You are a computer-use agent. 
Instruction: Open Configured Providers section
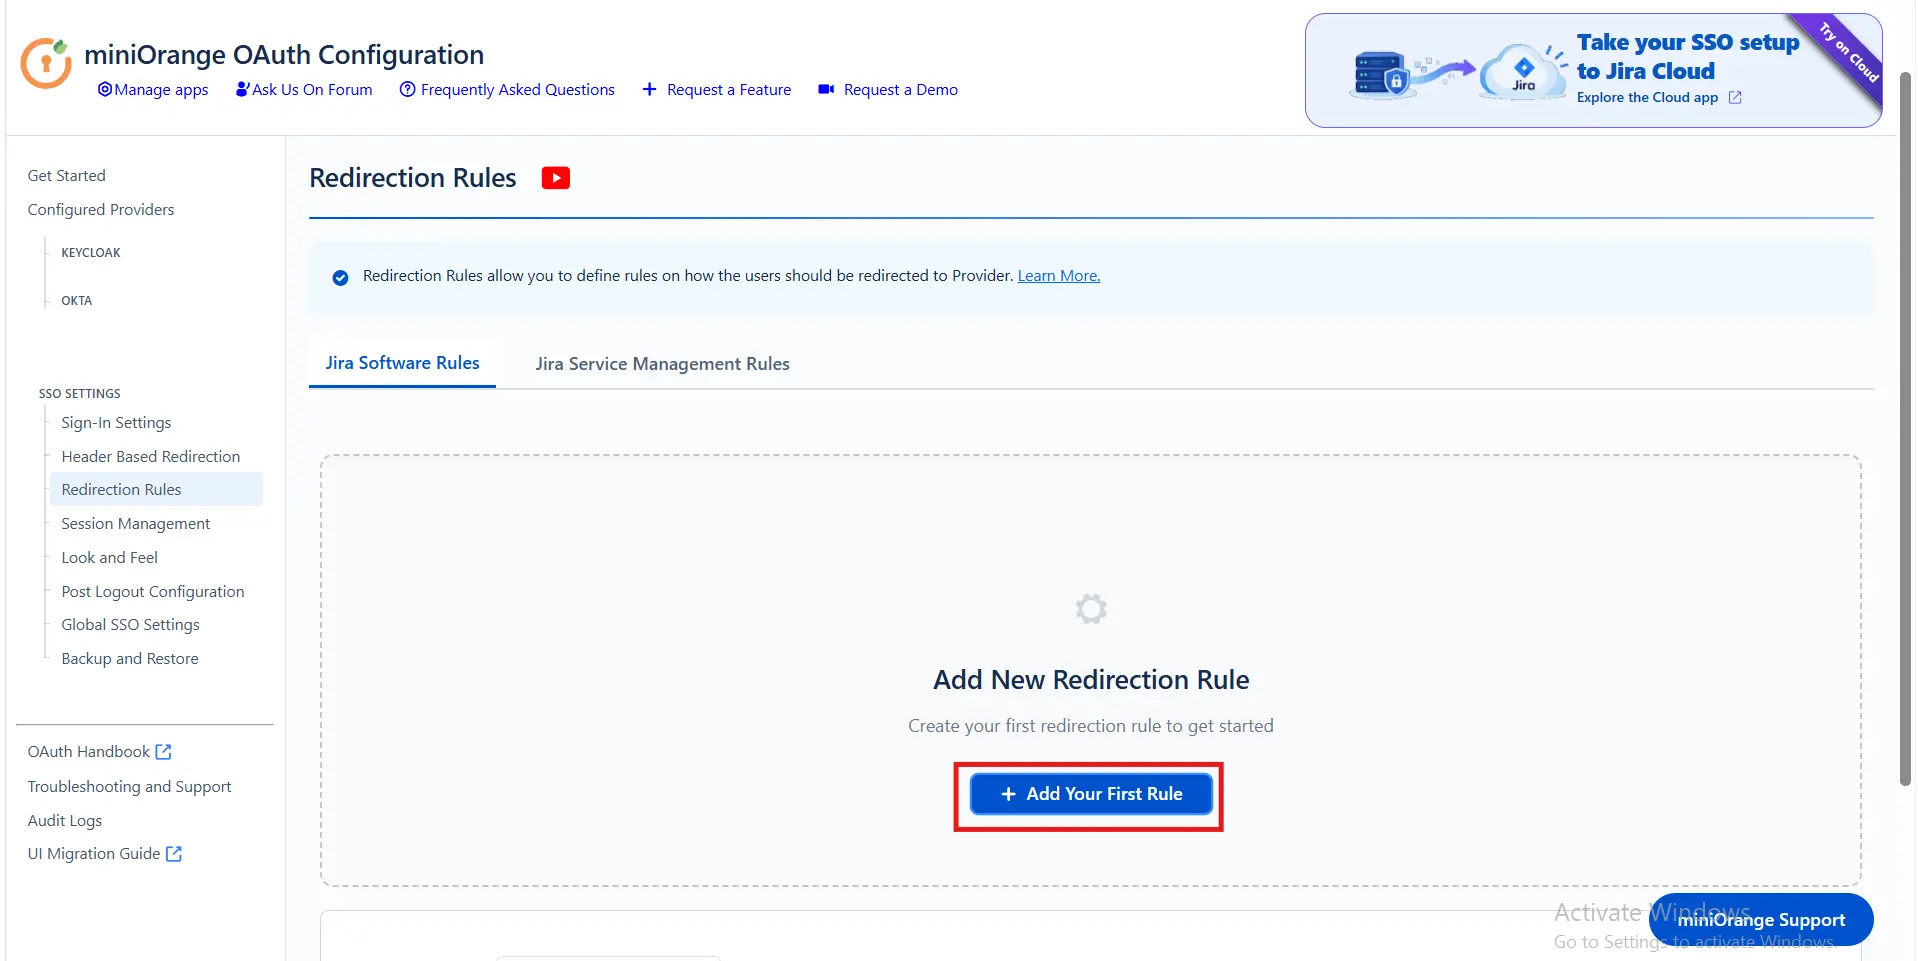[x=101, y=210]
